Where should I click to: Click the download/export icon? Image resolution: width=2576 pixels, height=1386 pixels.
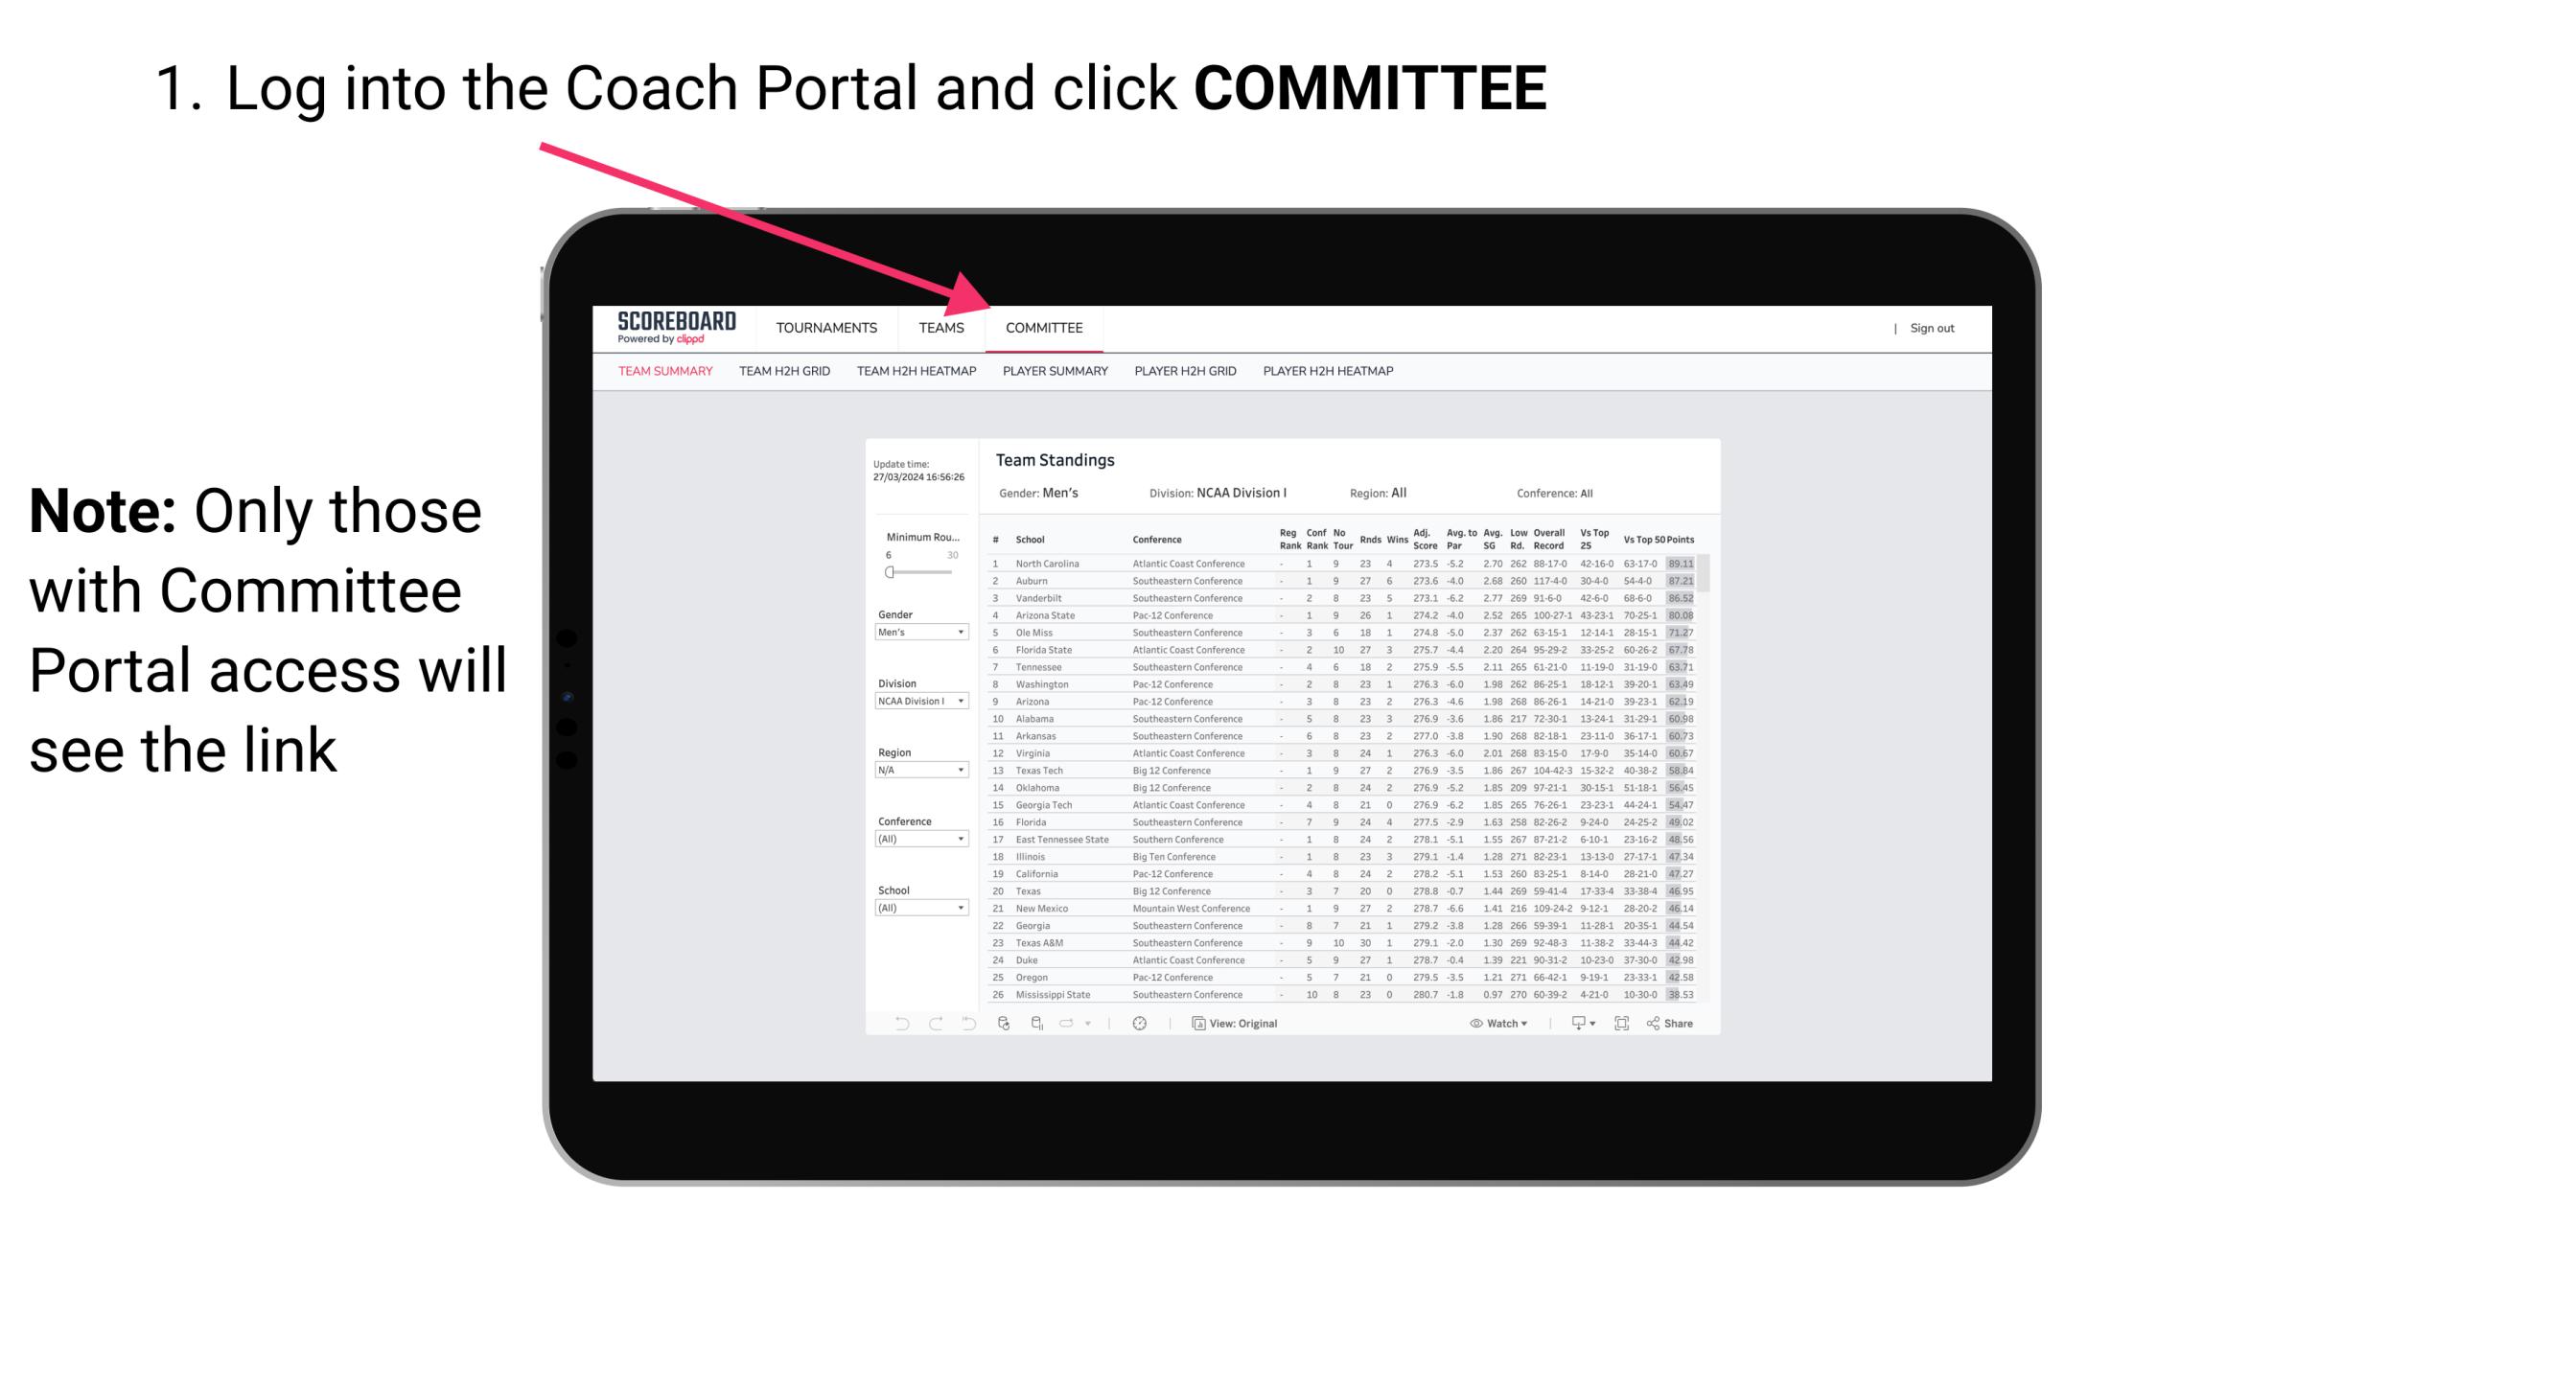coord(1572,1024)
